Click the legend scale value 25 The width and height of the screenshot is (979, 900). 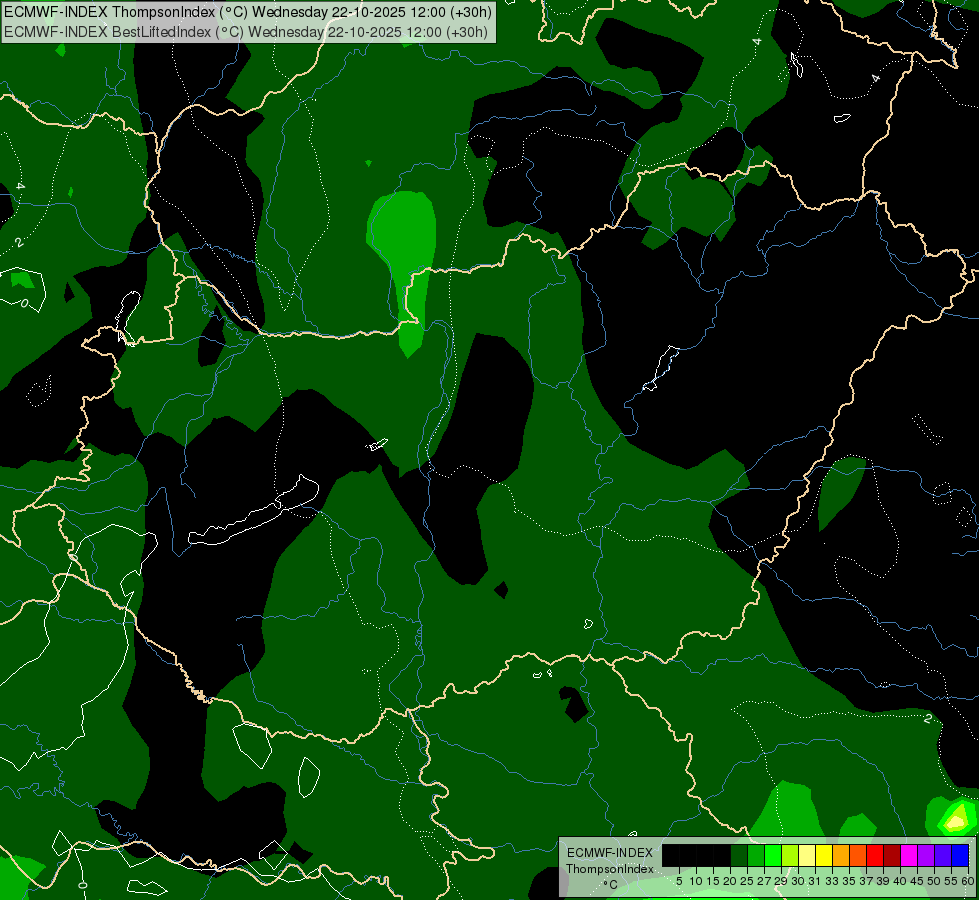coord(747,881)
